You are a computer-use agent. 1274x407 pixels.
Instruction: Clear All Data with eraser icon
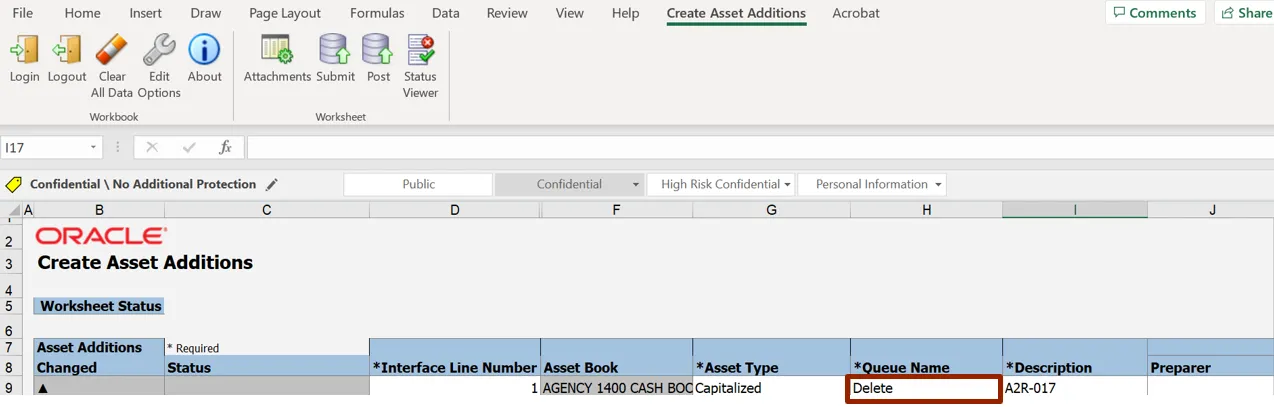click(x=112, y=50)
